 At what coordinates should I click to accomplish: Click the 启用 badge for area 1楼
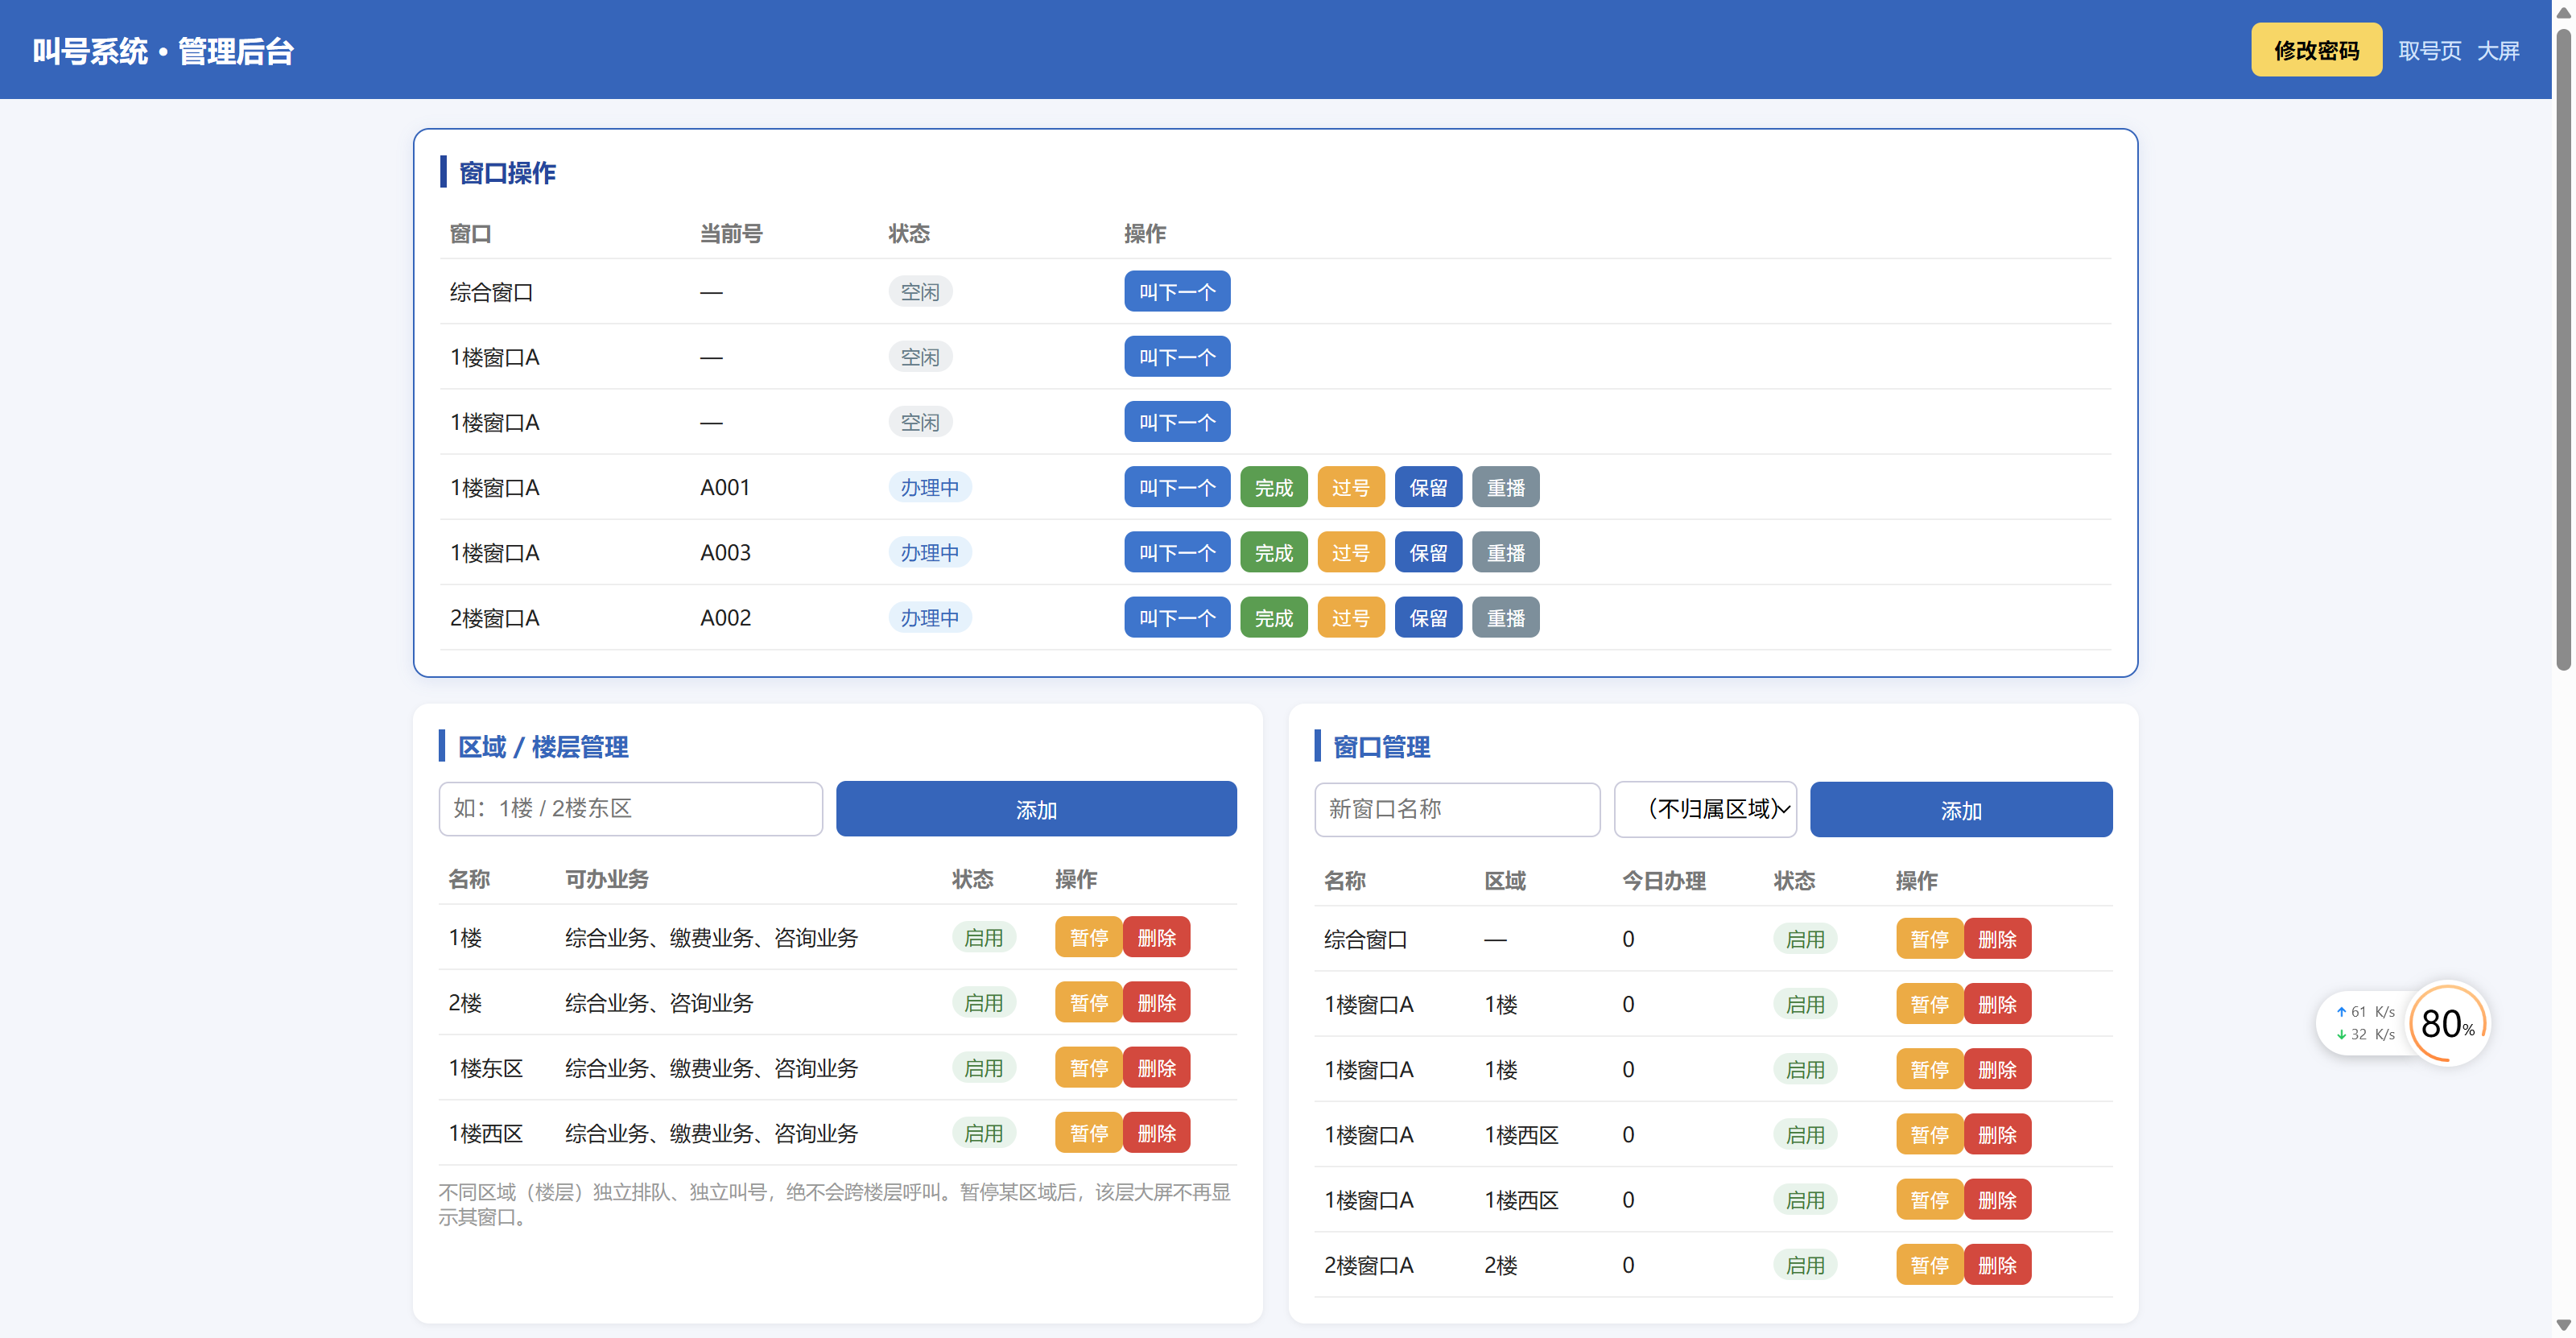click(983, 937)
